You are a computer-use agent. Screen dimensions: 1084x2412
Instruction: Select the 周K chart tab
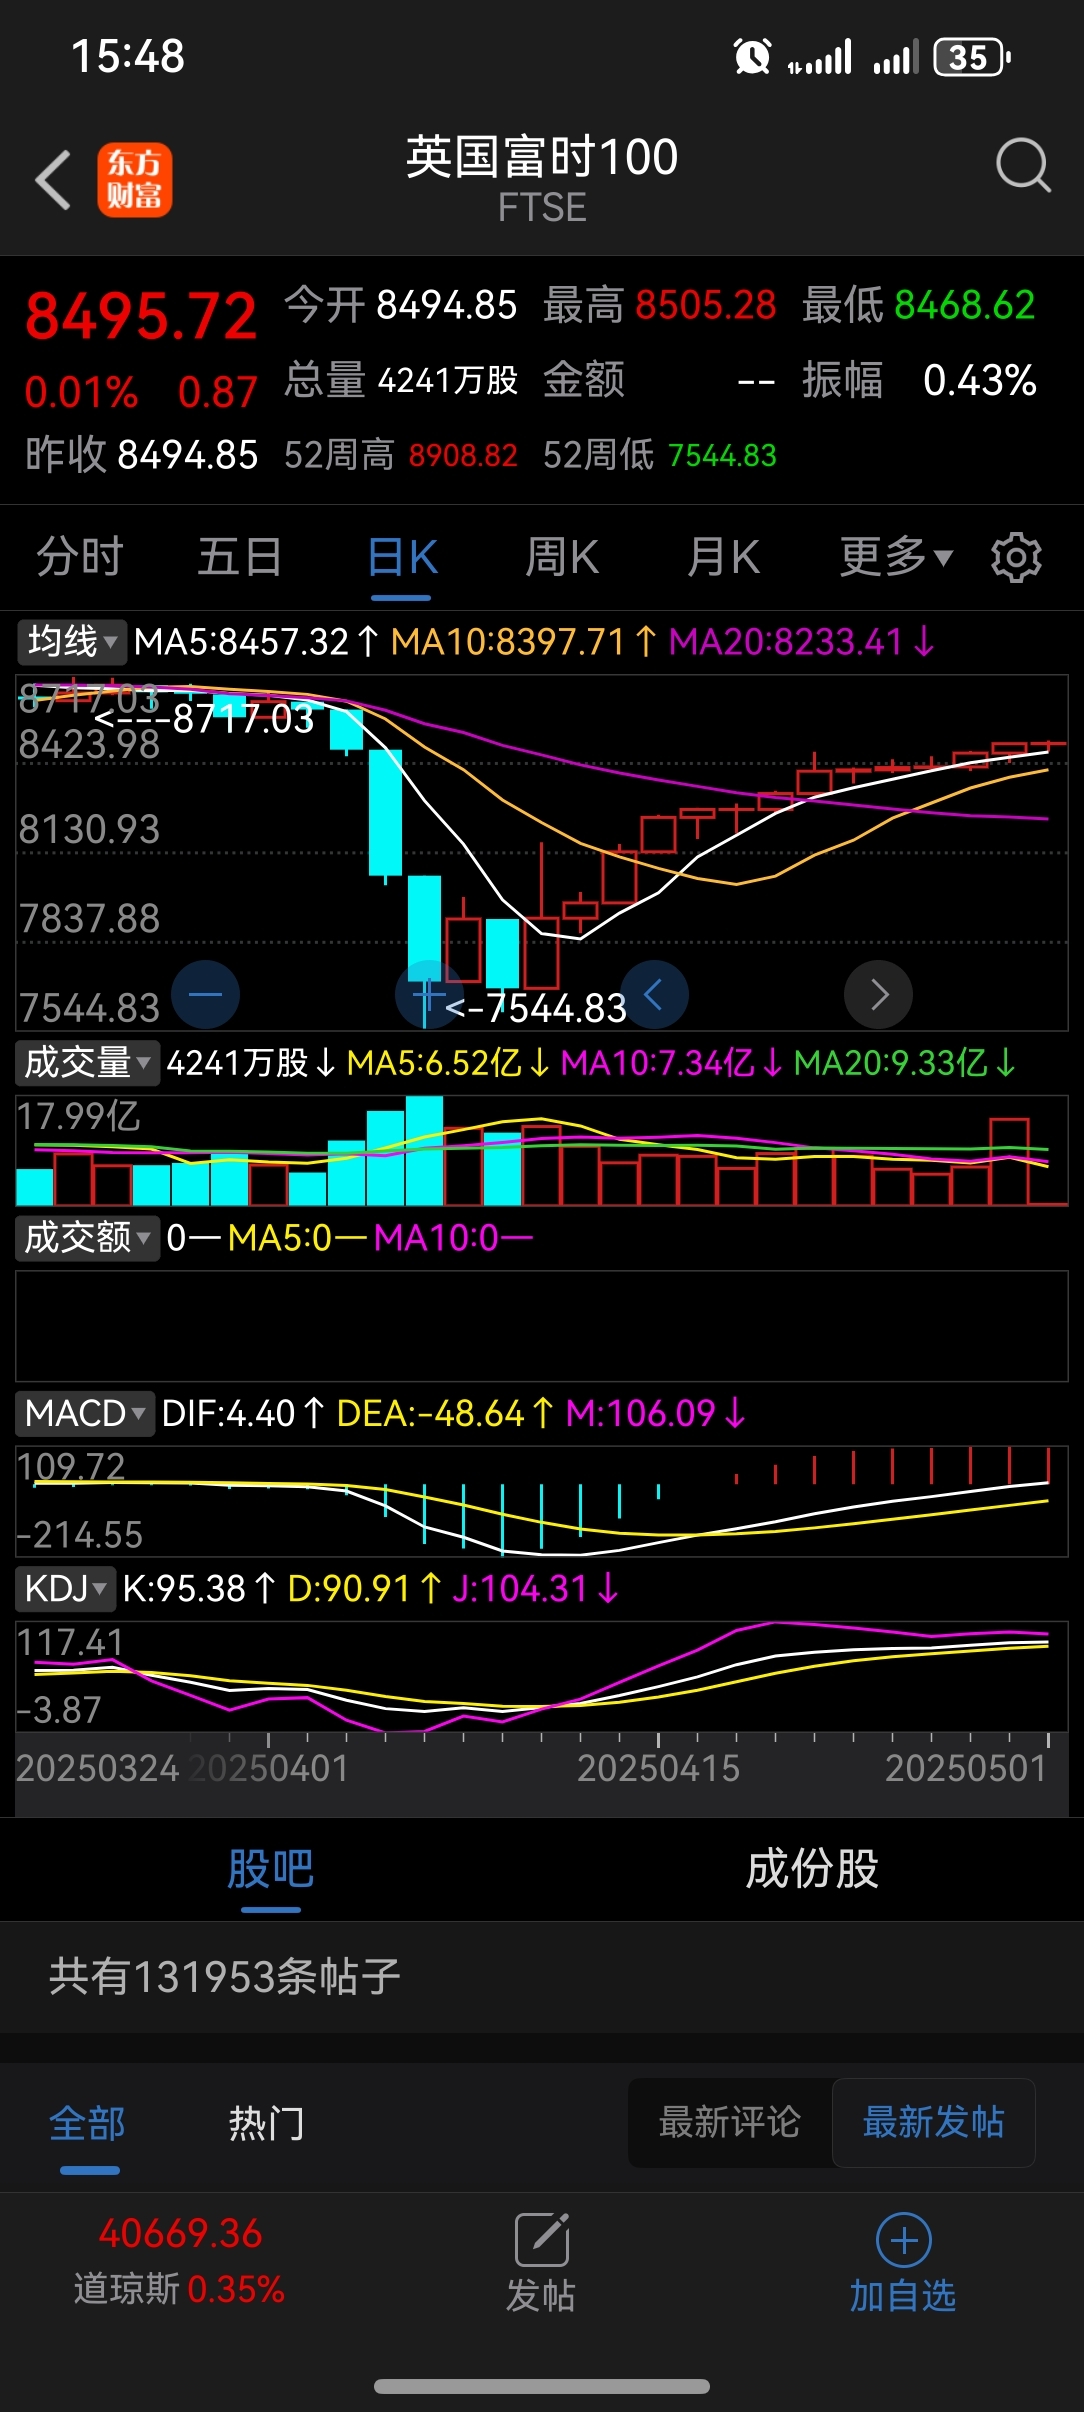pyautogui.click(x=562, y=557)
